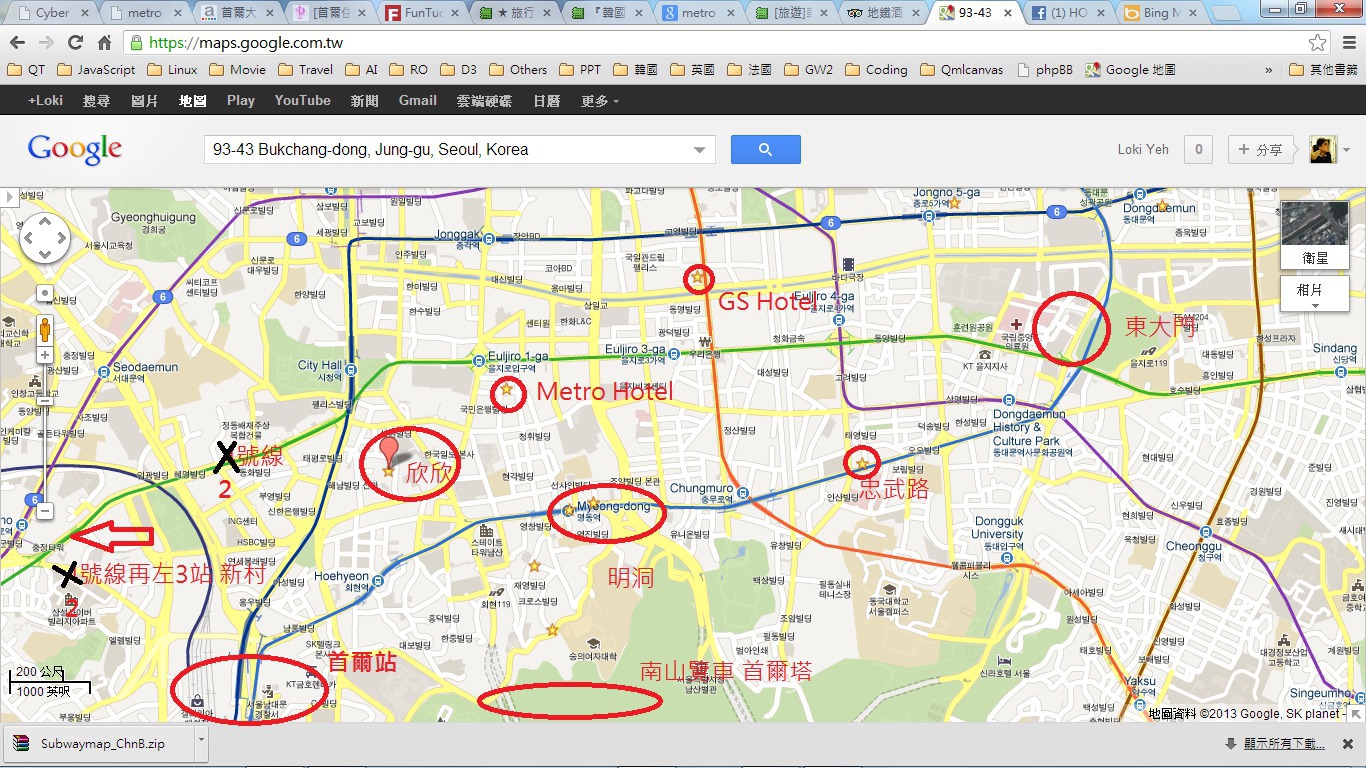Image resolution: width=1366 pixels, height=768 pixels.
Task: Open the search box suggestions dropdown arrow
Action: pos(700,150)
